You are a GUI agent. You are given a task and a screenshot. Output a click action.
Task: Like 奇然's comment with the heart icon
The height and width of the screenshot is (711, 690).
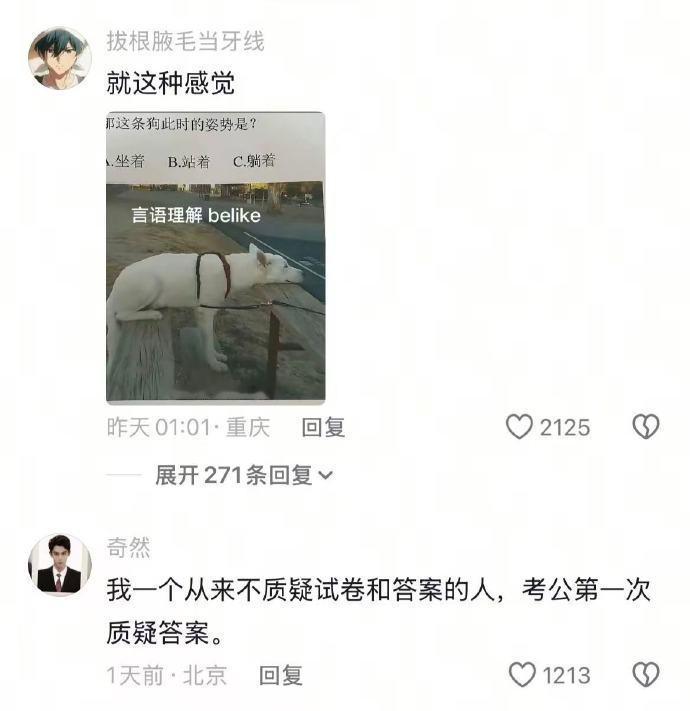[x=522, y=674]
